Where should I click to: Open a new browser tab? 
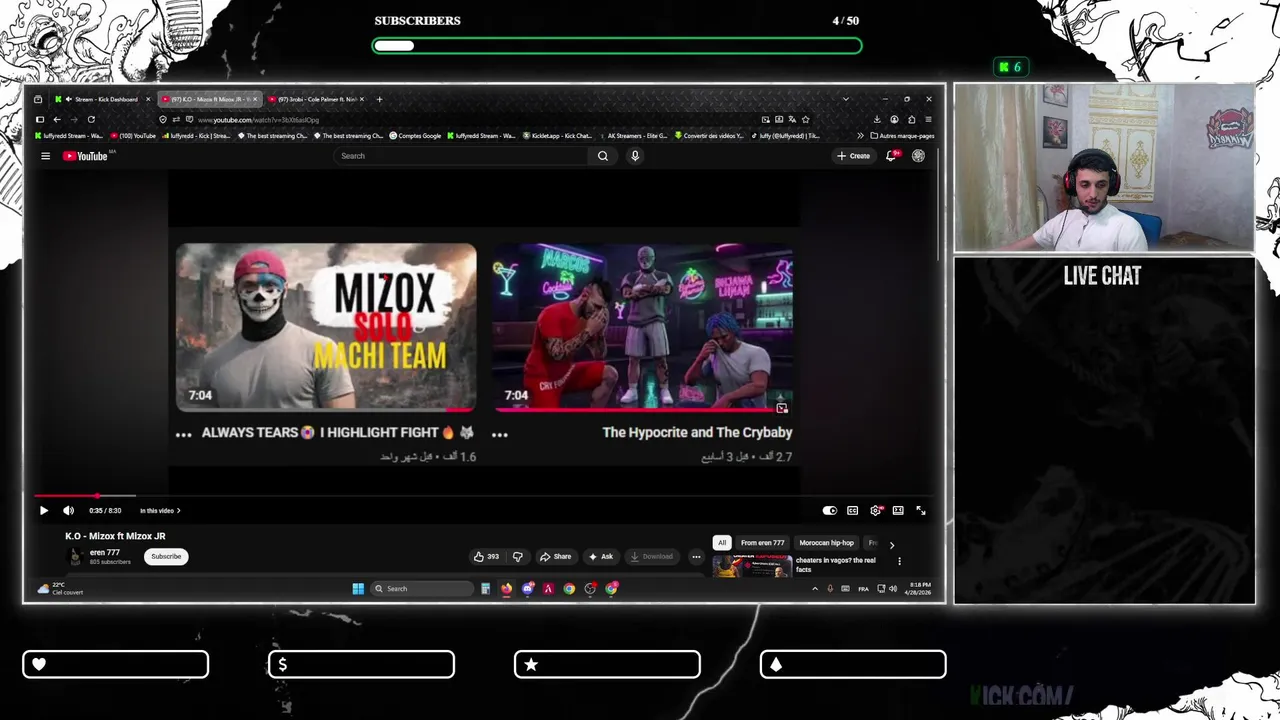click(x=379, y=99)
